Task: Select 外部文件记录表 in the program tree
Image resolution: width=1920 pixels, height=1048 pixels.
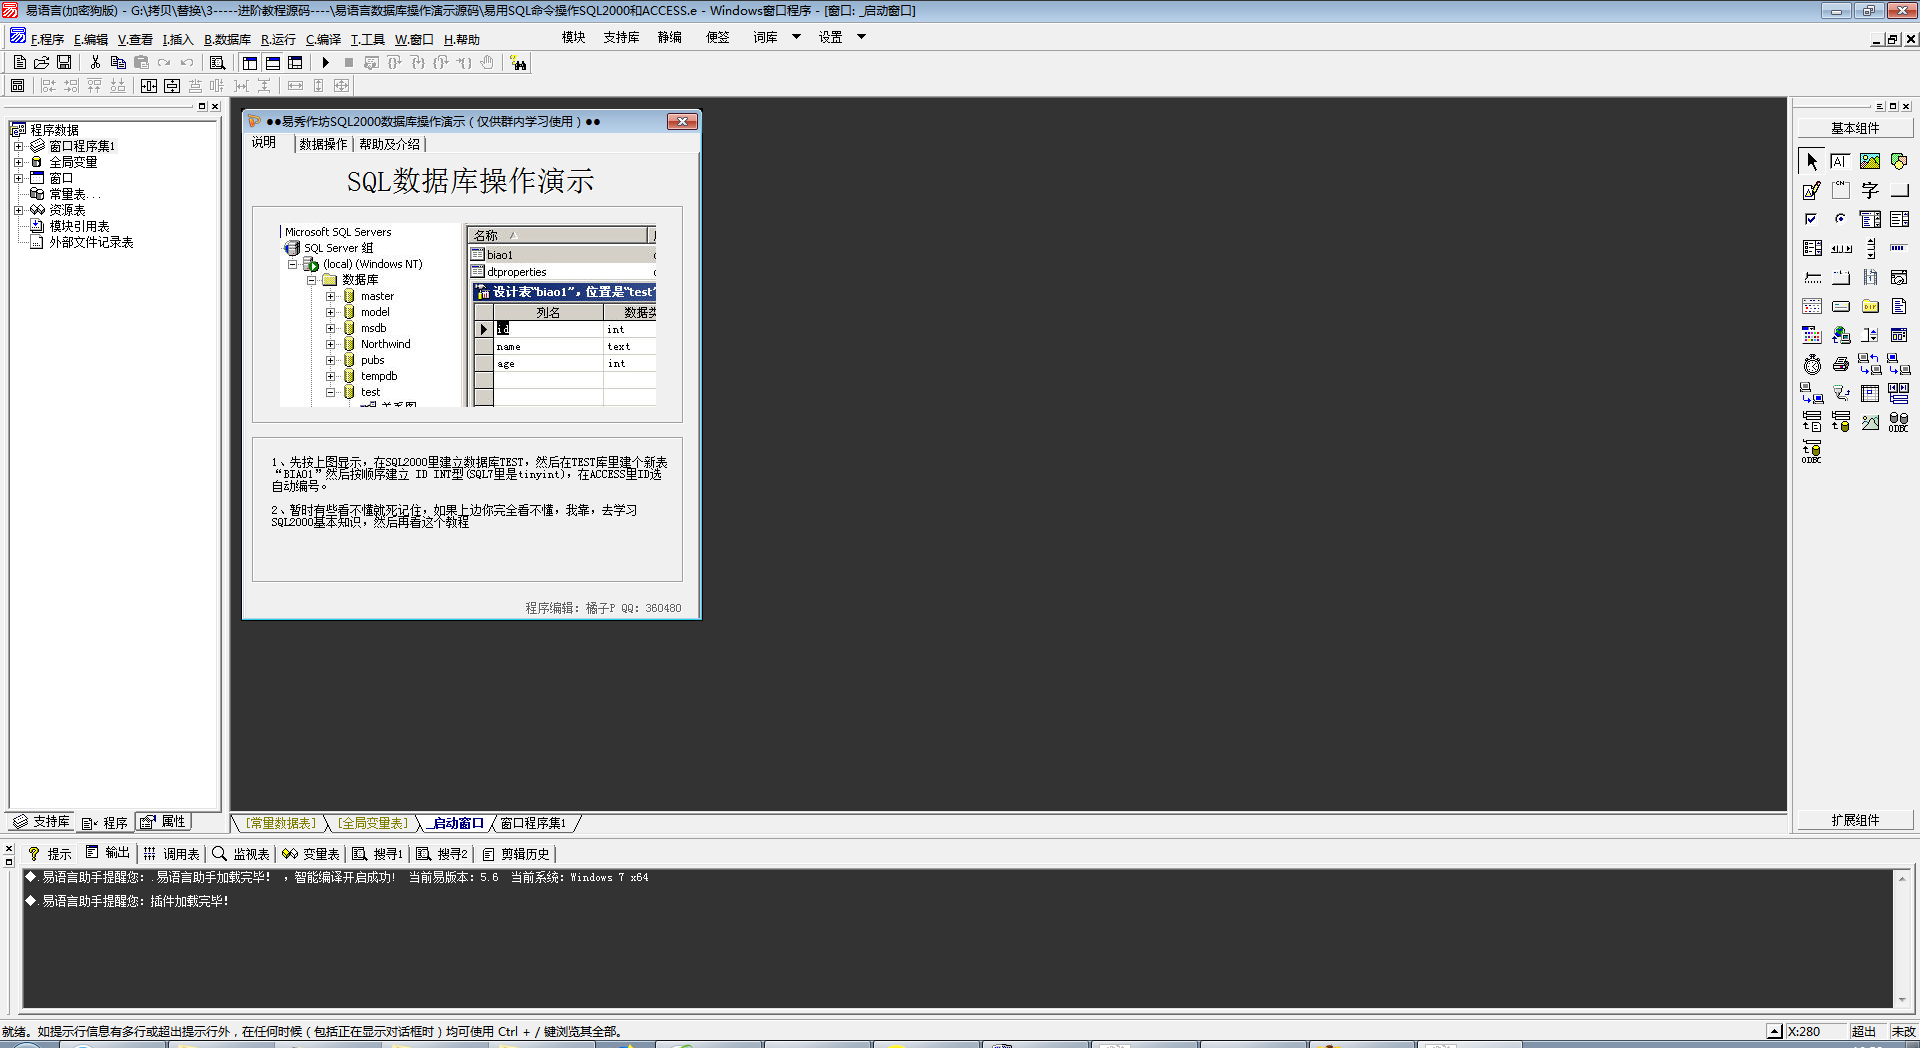Action: [91, 242]
